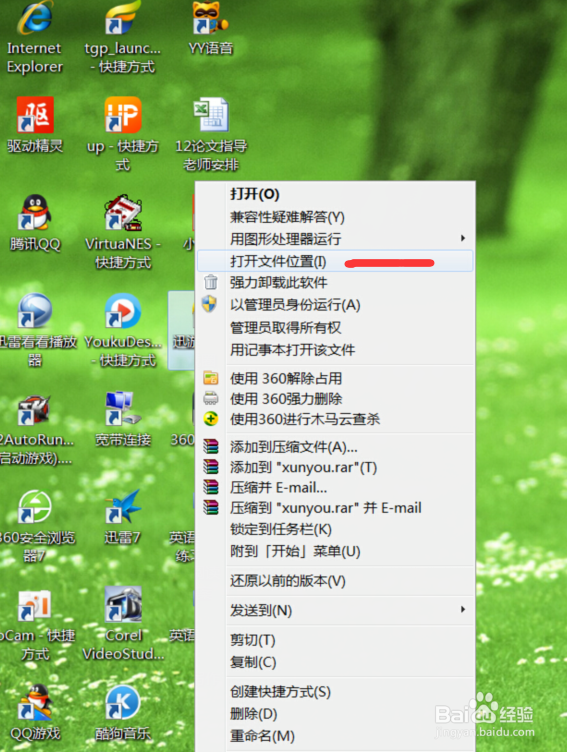Choose 压缩并 E-mail... entry
Viewport: 567px width, 752px height.
click(x=335, y=488)
